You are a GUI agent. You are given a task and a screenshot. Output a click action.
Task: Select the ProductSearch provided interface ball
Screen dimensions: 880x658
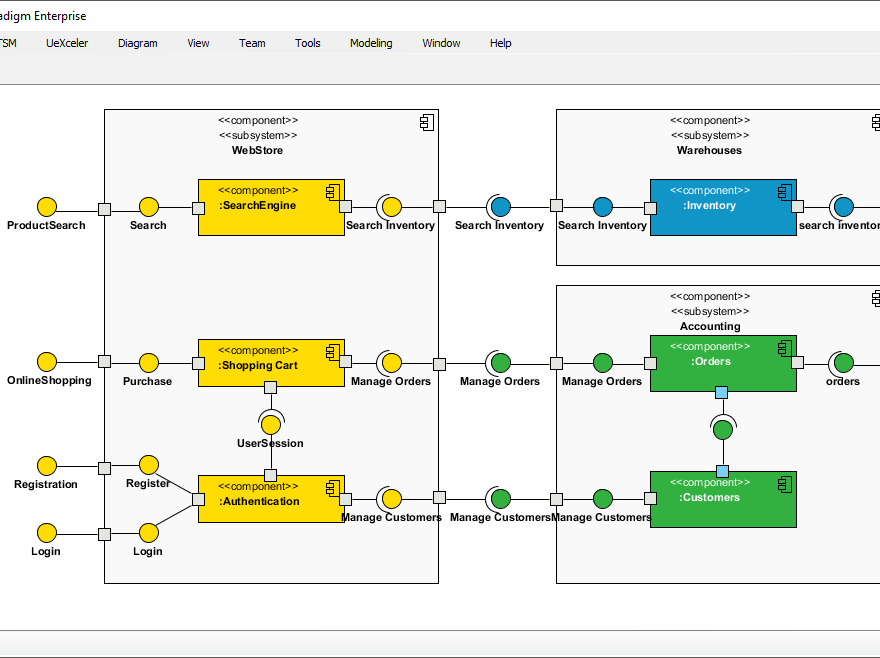tap(46, 208)
